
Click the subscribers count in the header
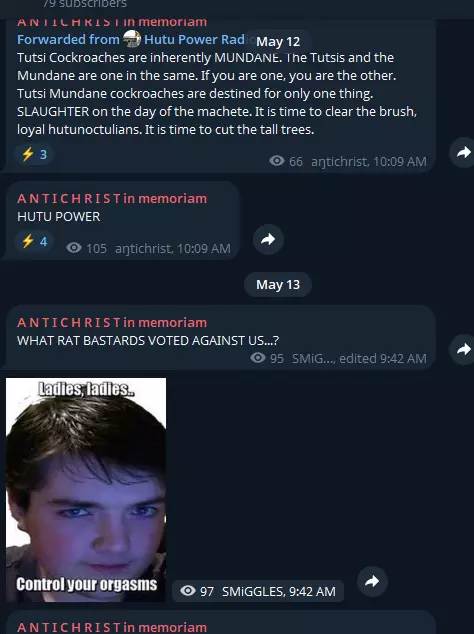point(85,4)
